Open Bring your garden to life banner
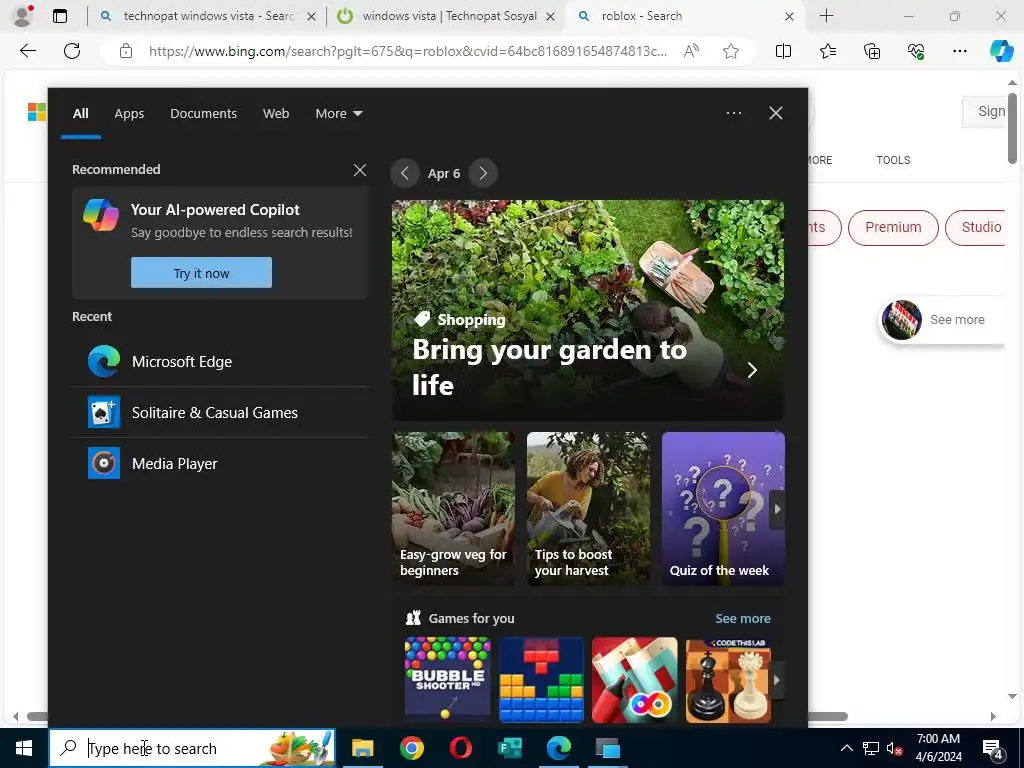The height and width of the screenshot is (768, 1024). 588,310
